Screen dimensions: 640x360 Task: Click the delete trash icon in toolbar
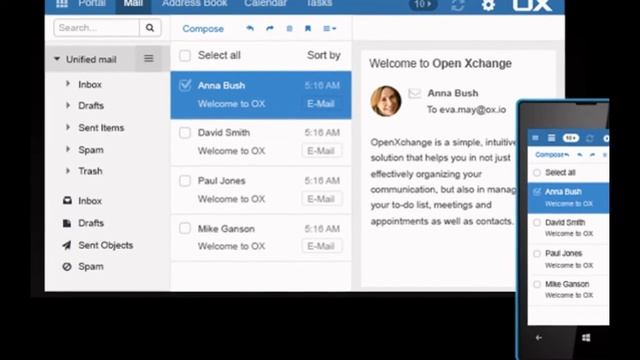289,29
